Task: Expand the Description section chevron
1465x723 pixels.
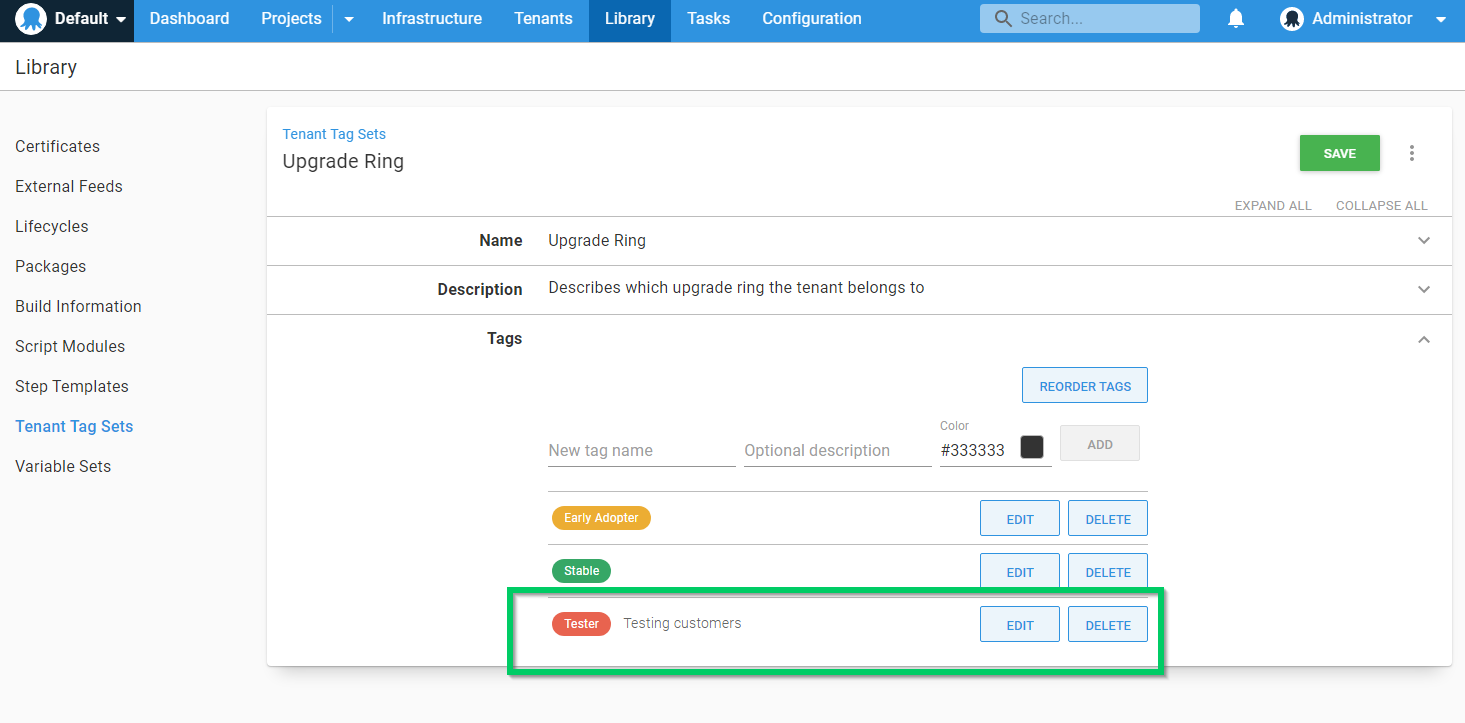Action: click(x=1424, y=290)
